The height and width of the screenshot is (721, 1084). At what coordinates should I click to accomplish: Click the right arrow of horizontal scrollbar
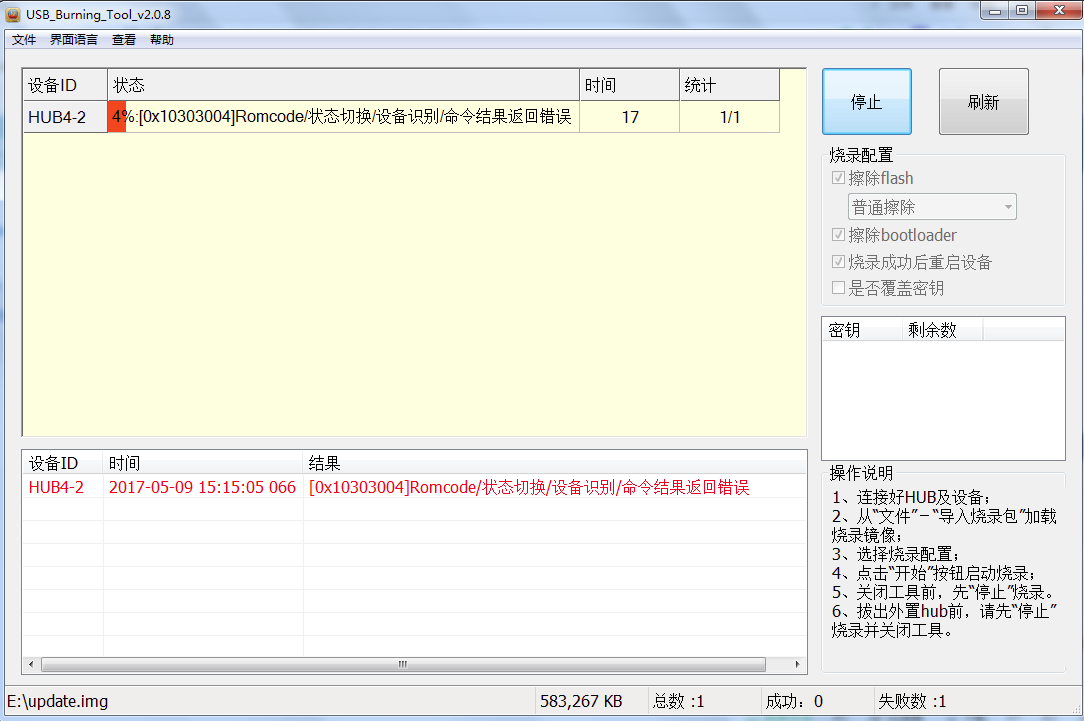pyautogui.click(x=797, y=664)
